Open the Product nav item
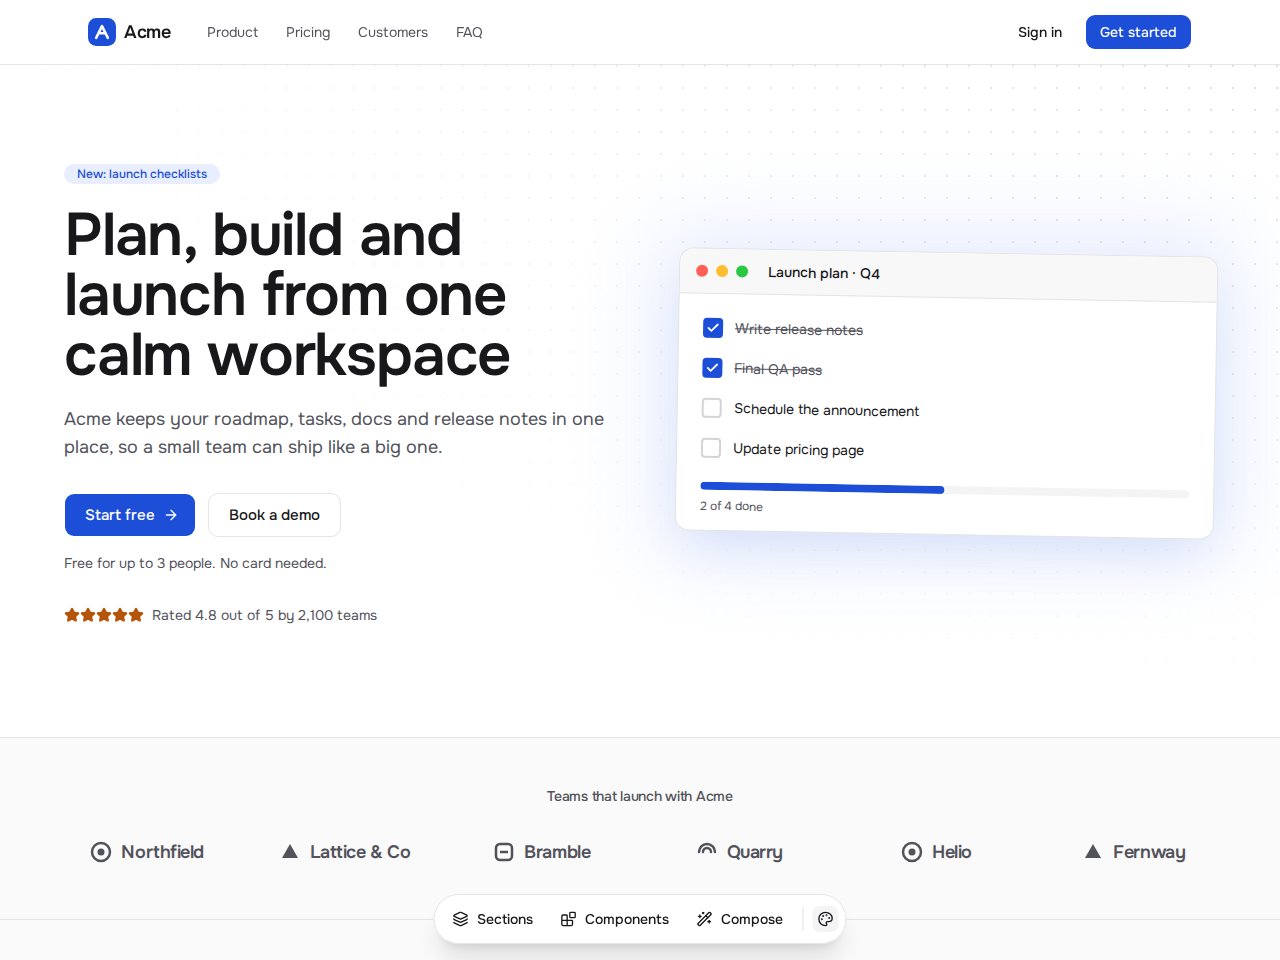 [232, 32]
